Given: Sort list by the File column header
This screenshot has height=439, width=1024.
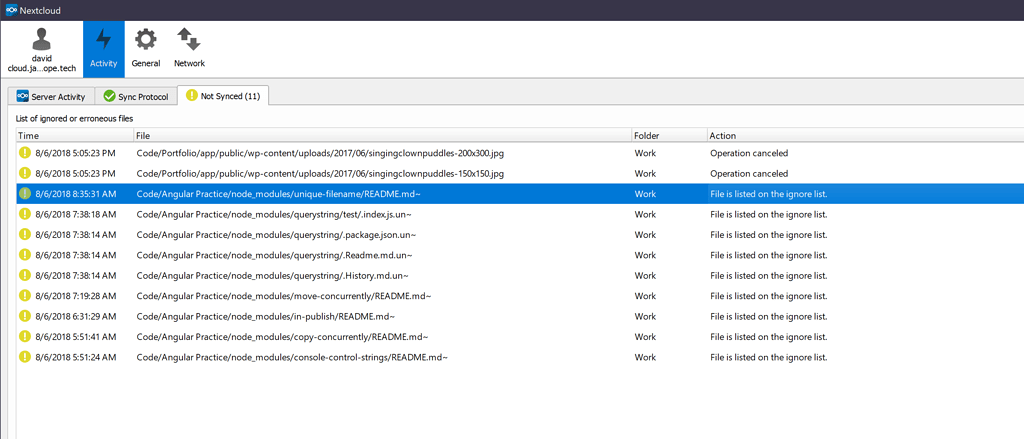Looking at the screenshot, I should [x=383, y=136].
